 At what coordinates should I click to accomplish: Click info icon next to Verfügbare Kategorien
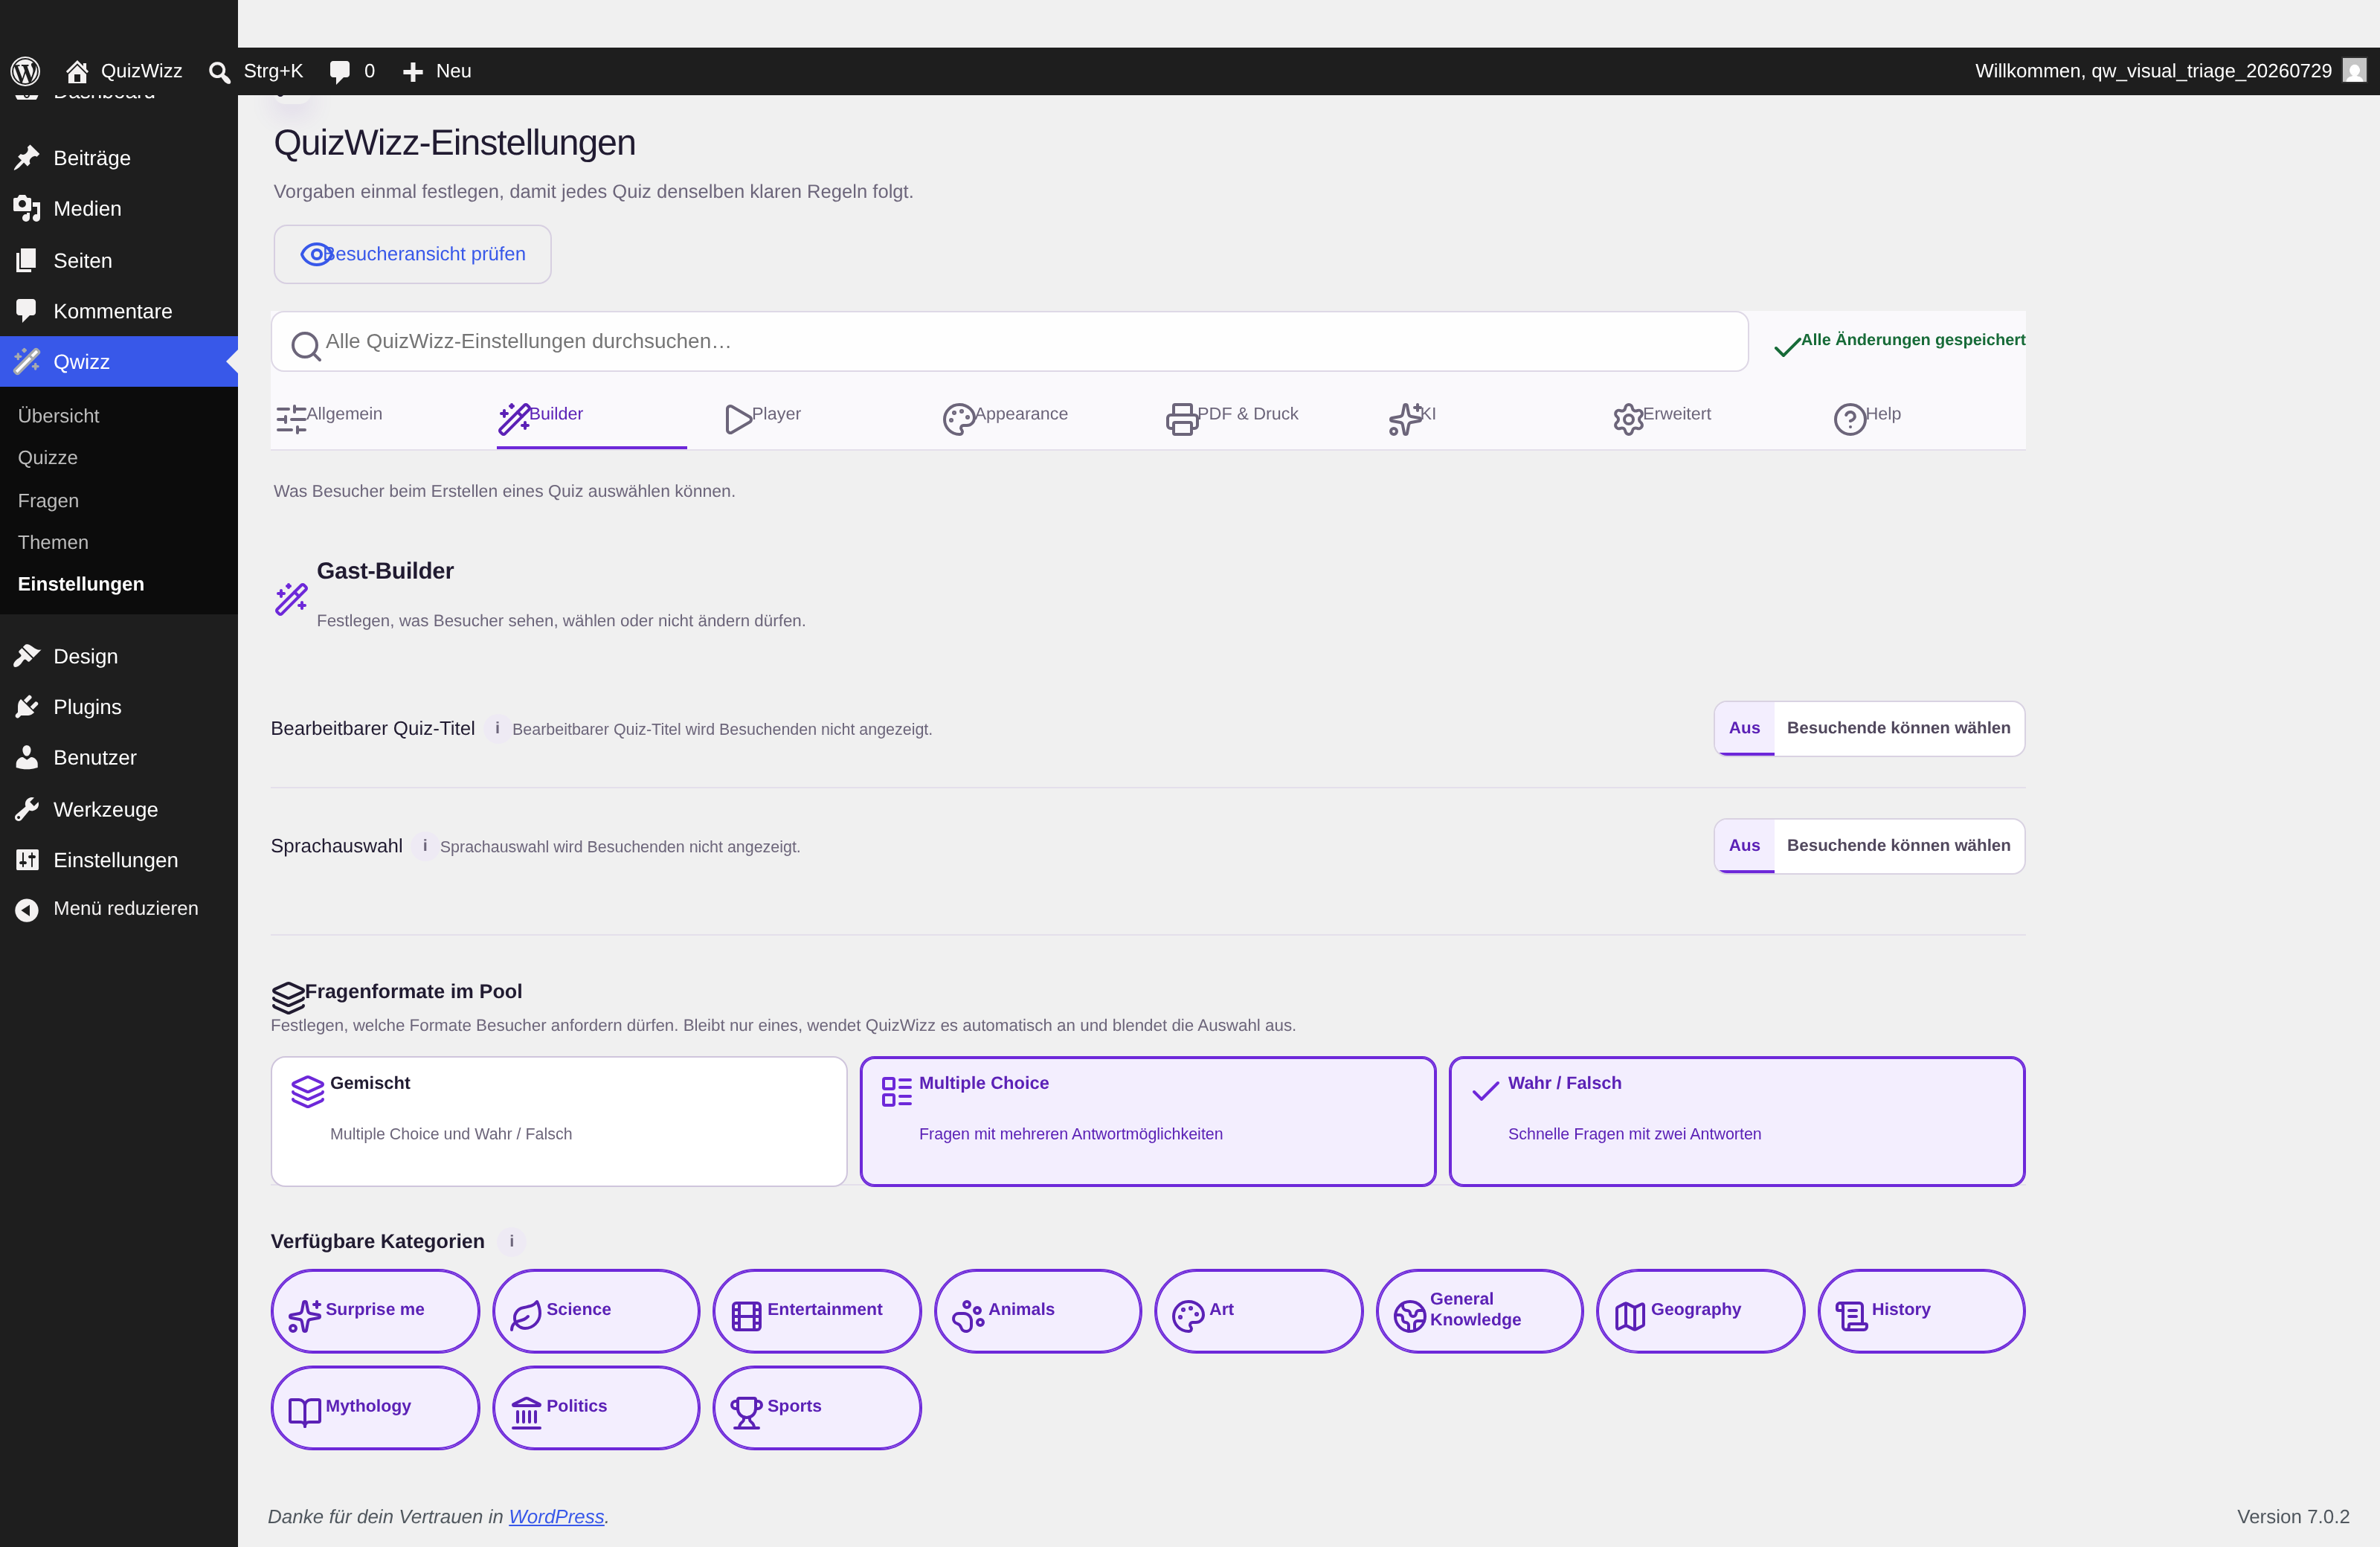click(x=511, y=1241)
